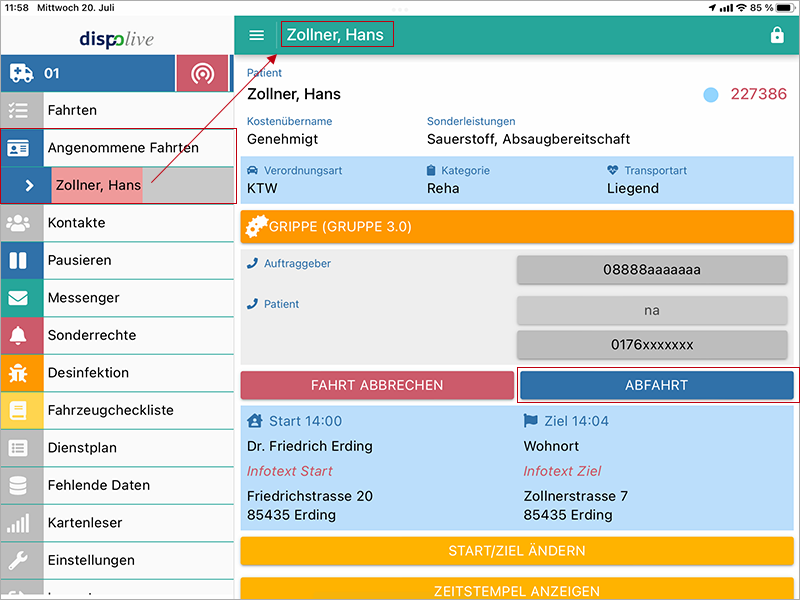Open the orange GRIPPE (GRUPPE 3.0) banner
The width and height of the screenshot is (800, 600).
click(517, 227)
